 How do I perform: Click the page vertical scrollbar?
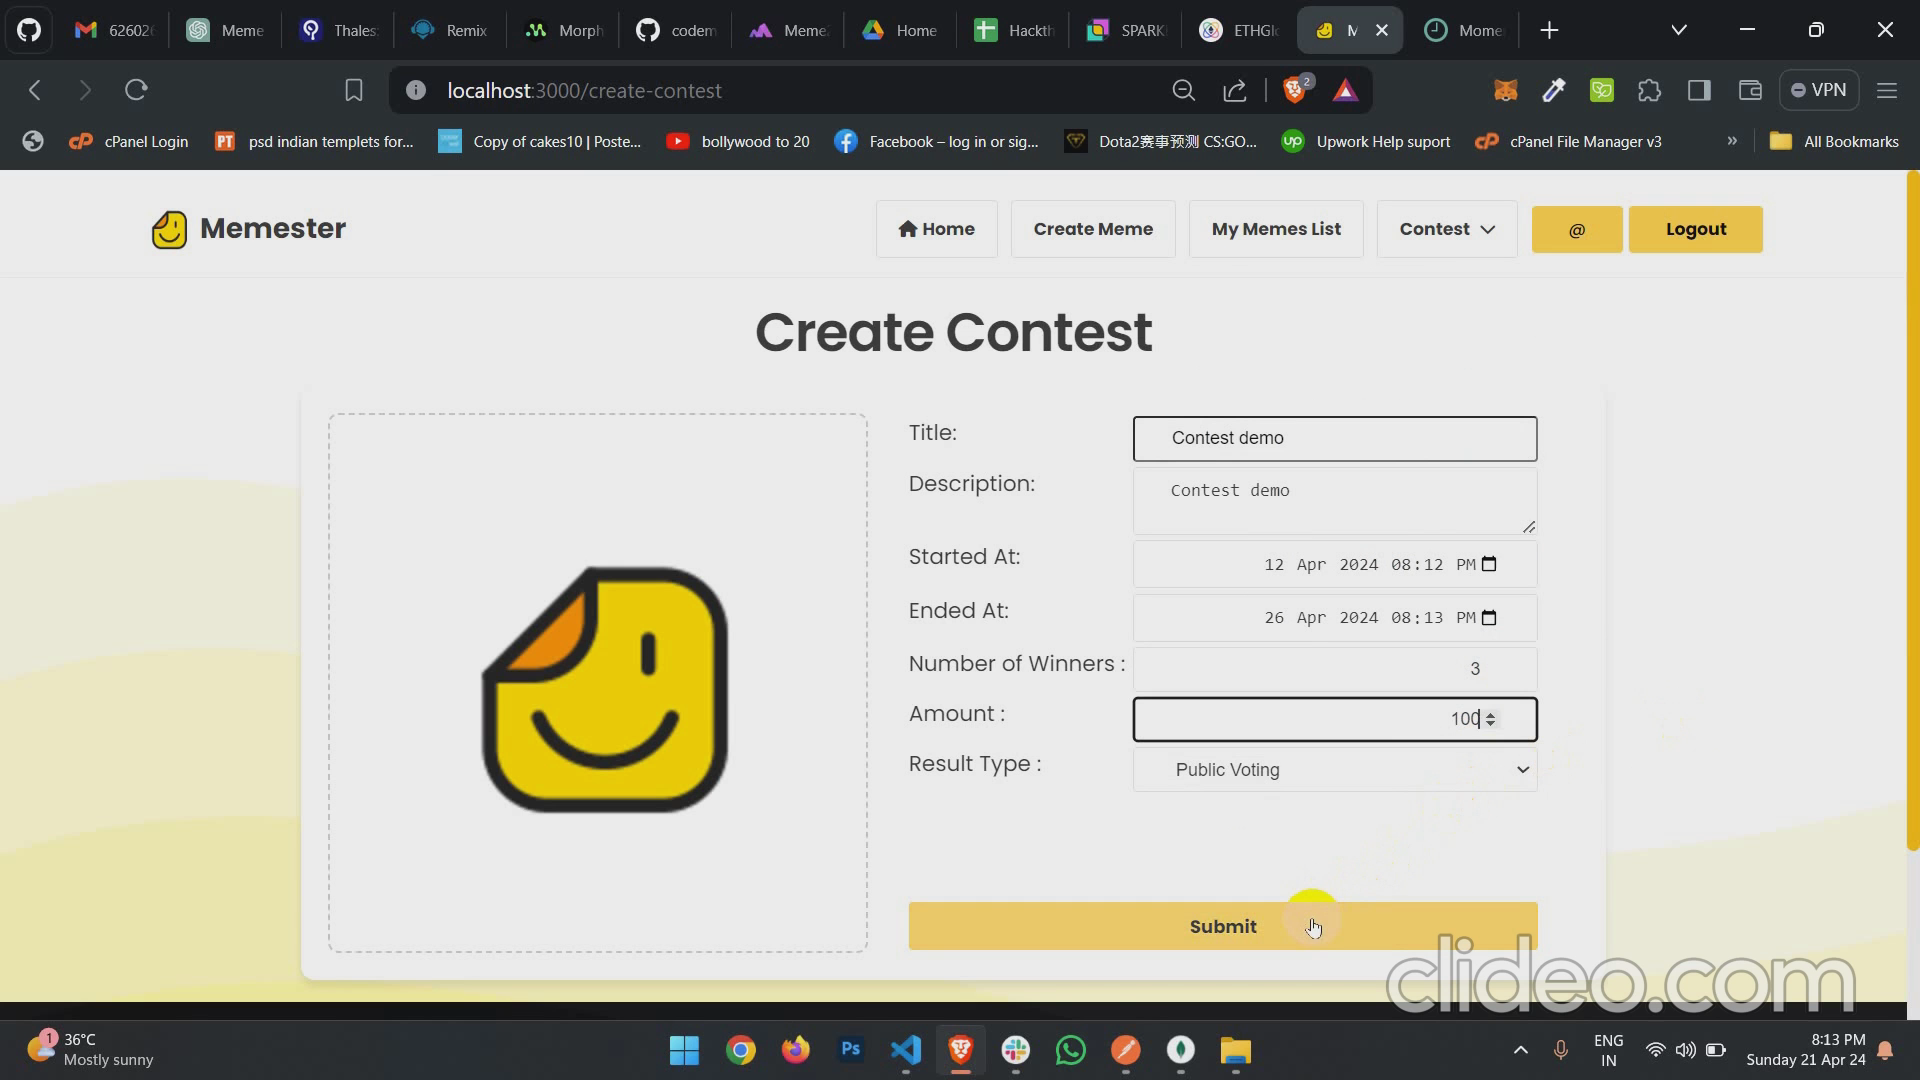(x=1913, y=510)
